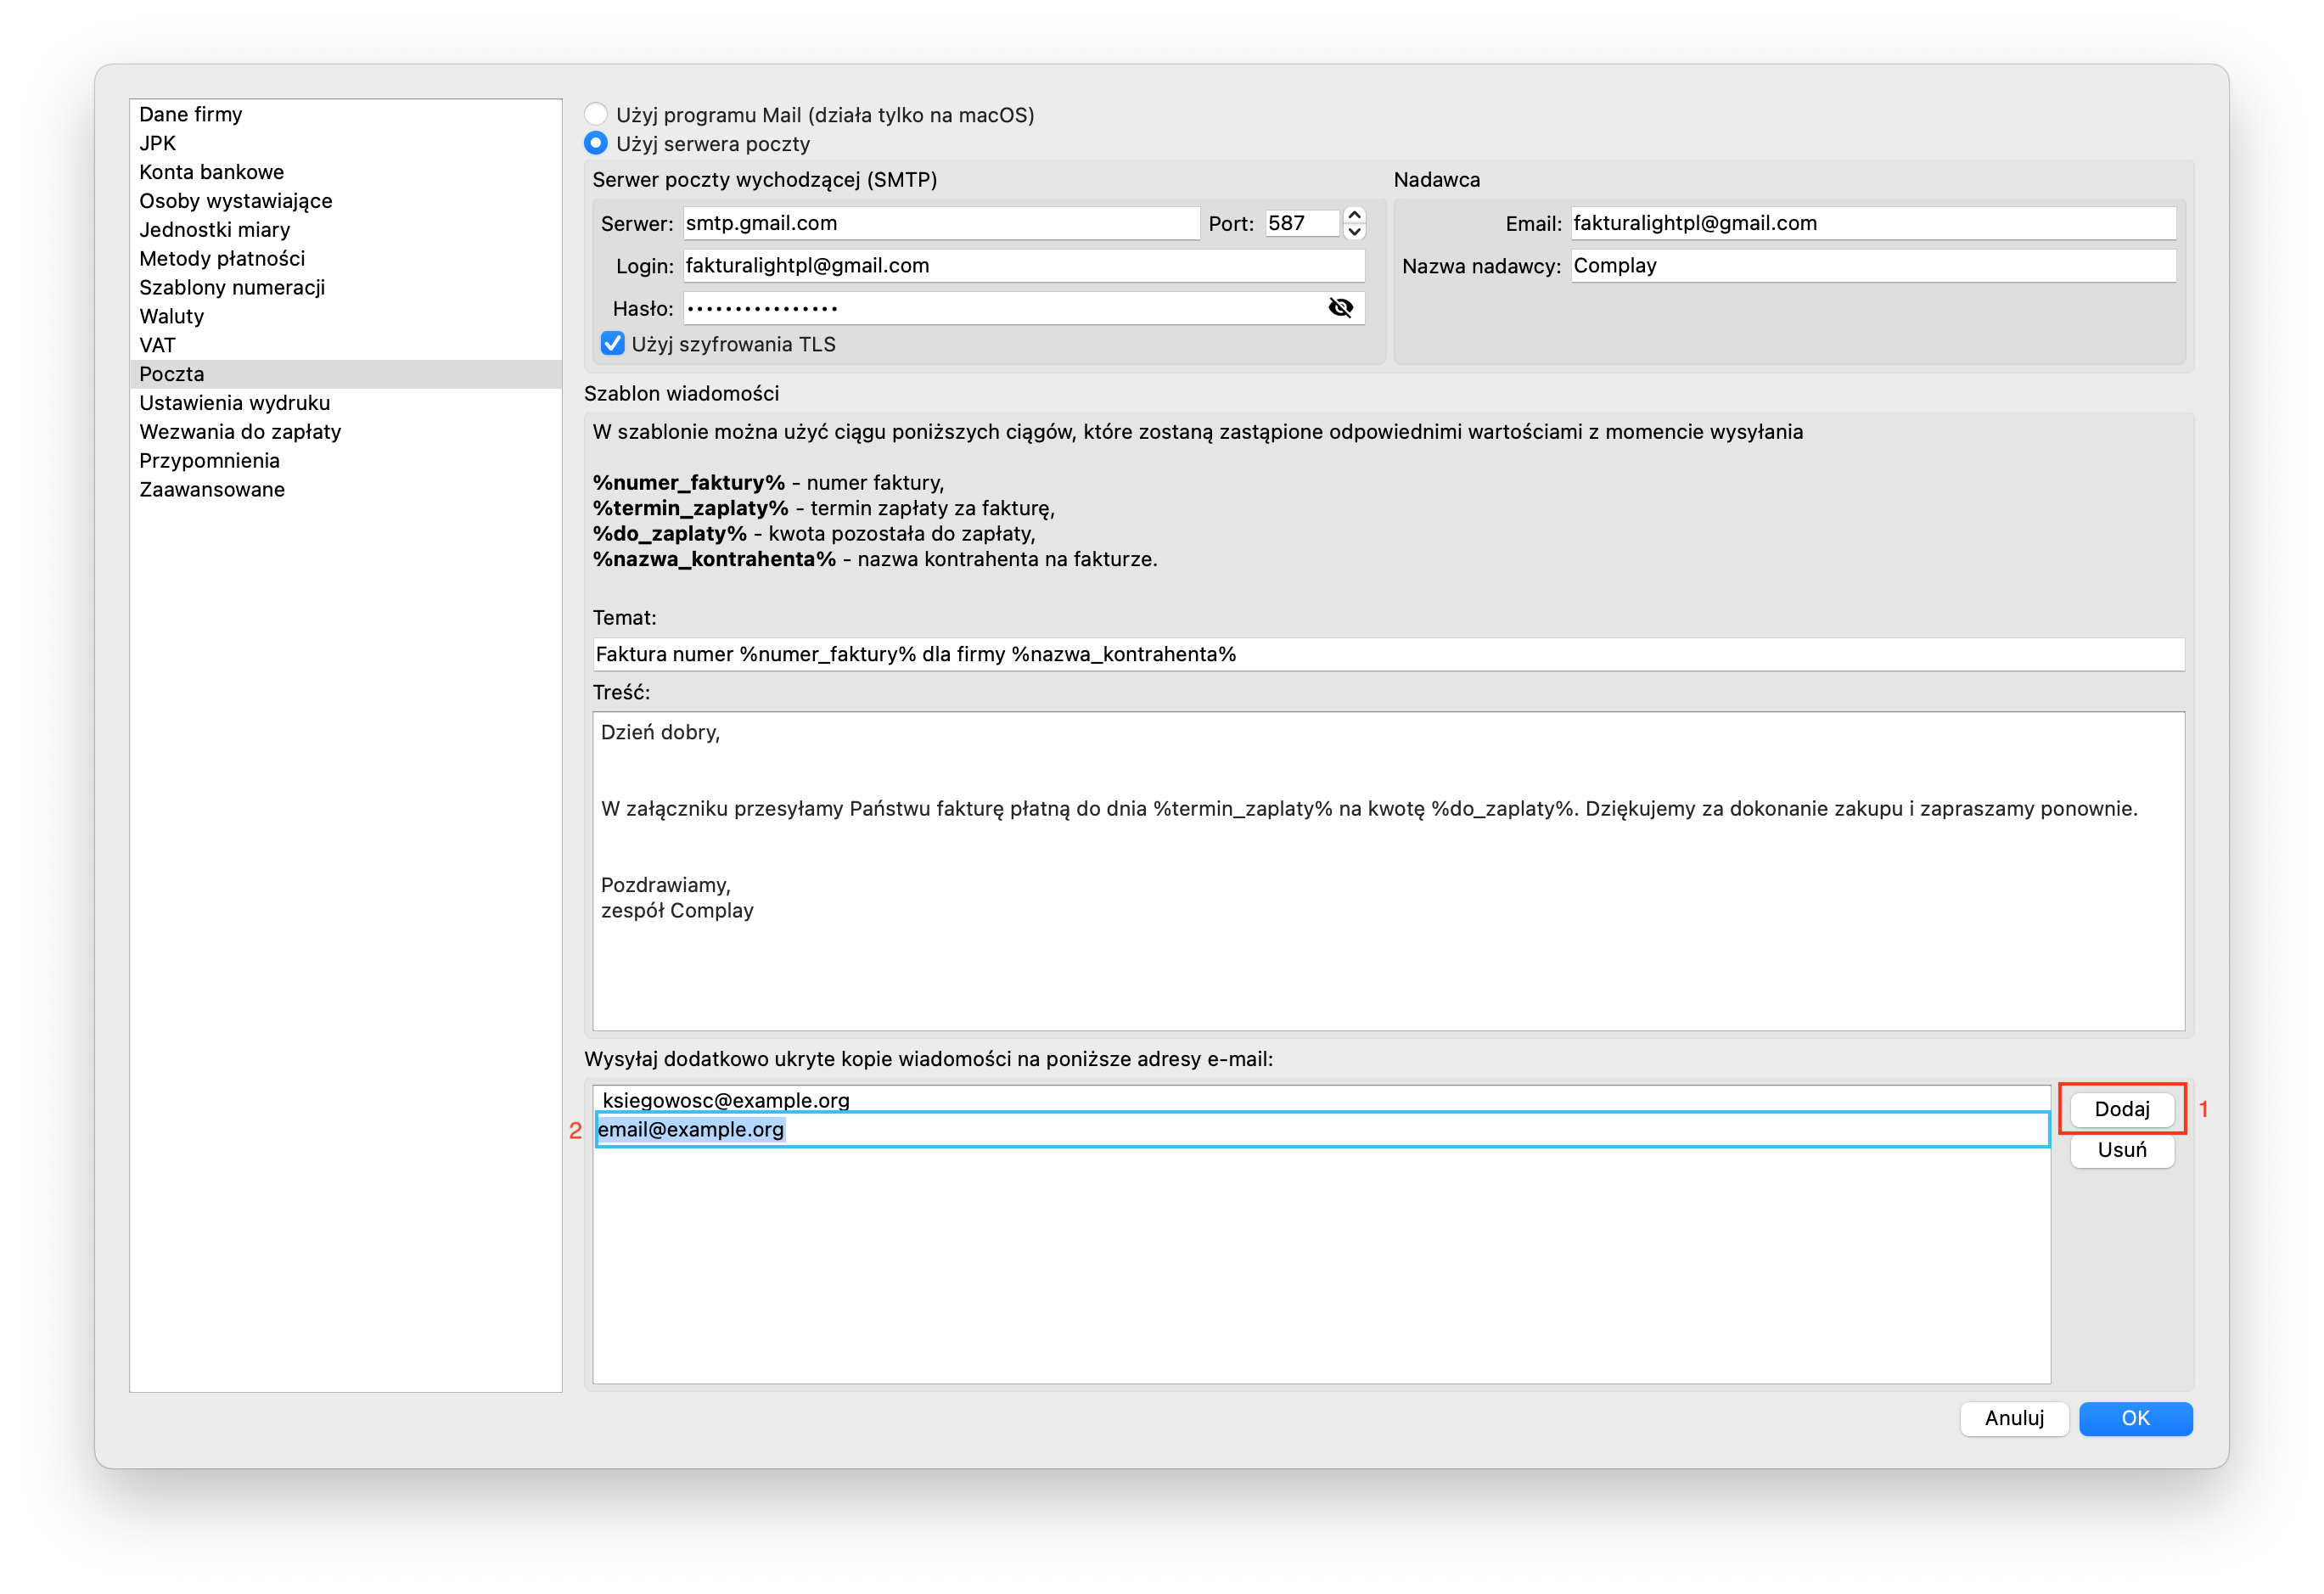
Task: Open Zaawansowane settings section
Action: coord(345,490)
